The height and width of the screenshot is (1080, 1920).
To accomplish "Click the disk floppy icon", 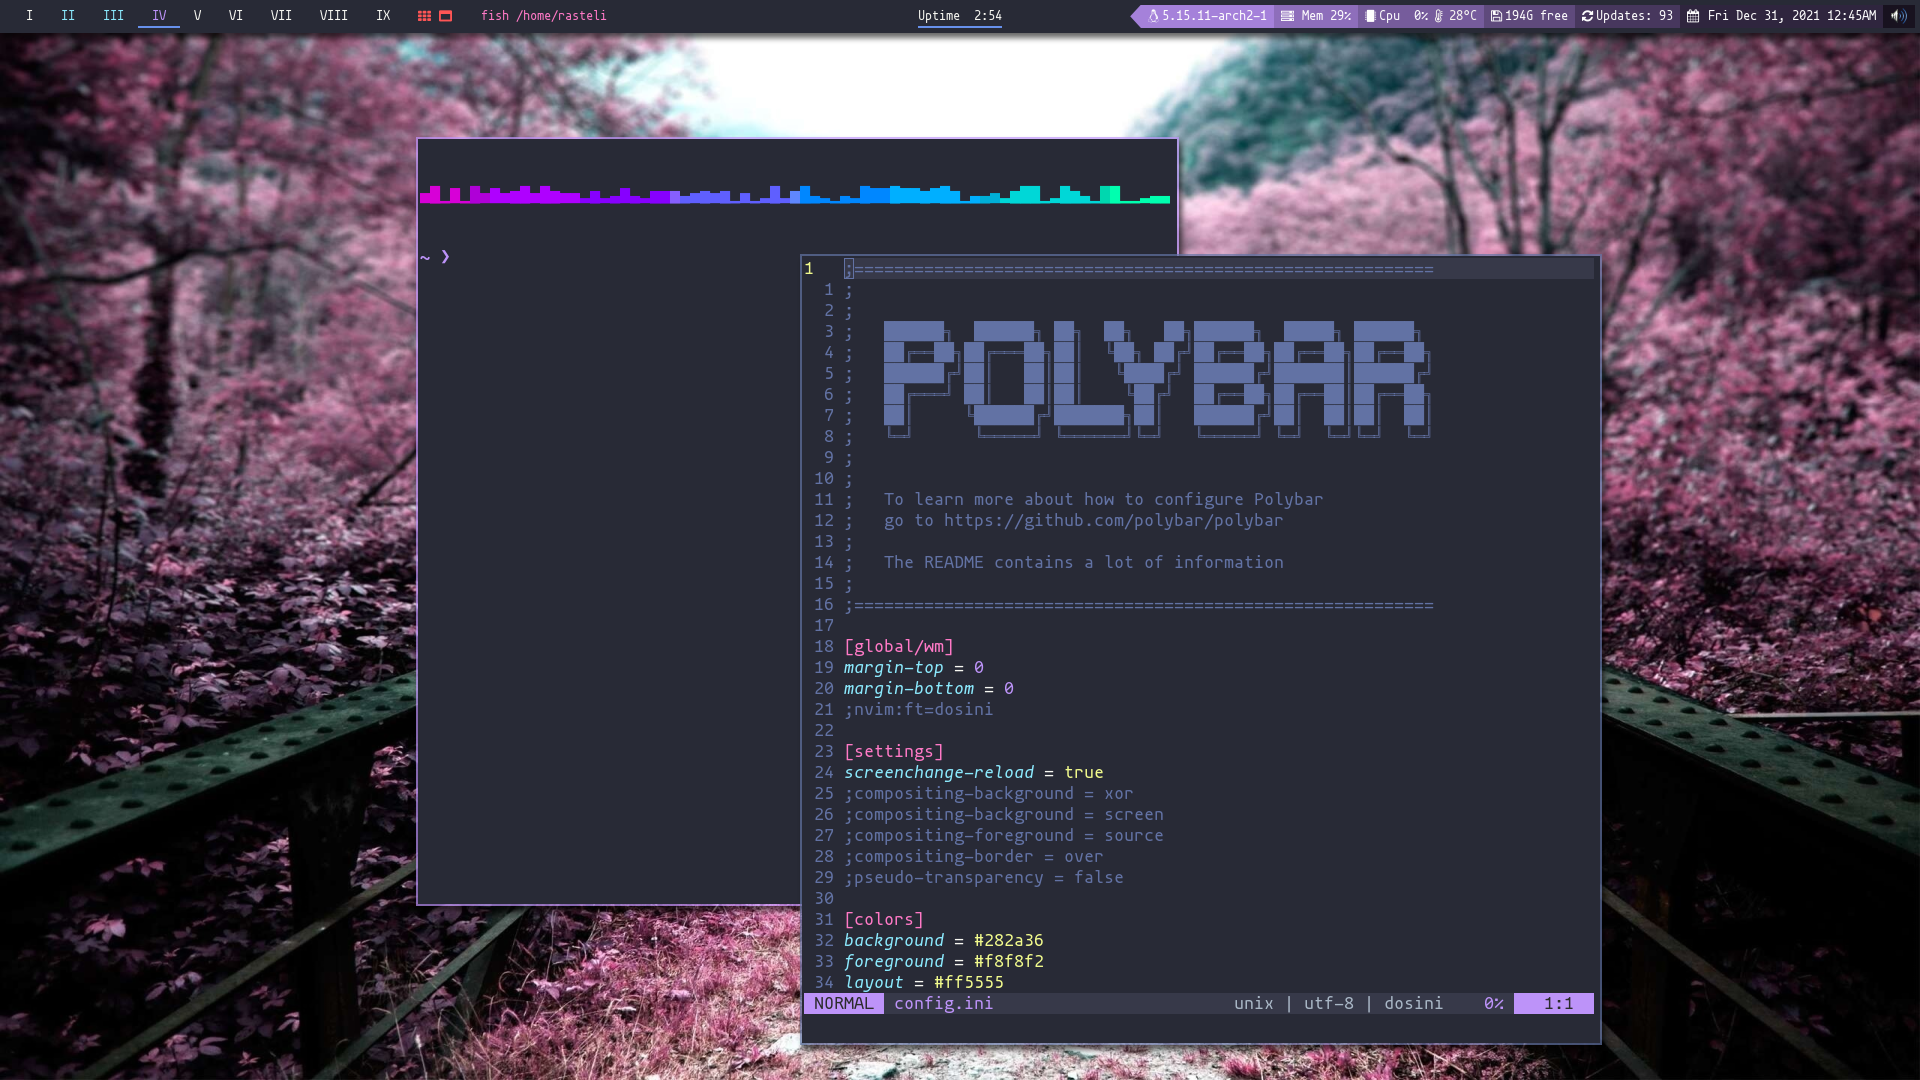I will (1496, 16).
